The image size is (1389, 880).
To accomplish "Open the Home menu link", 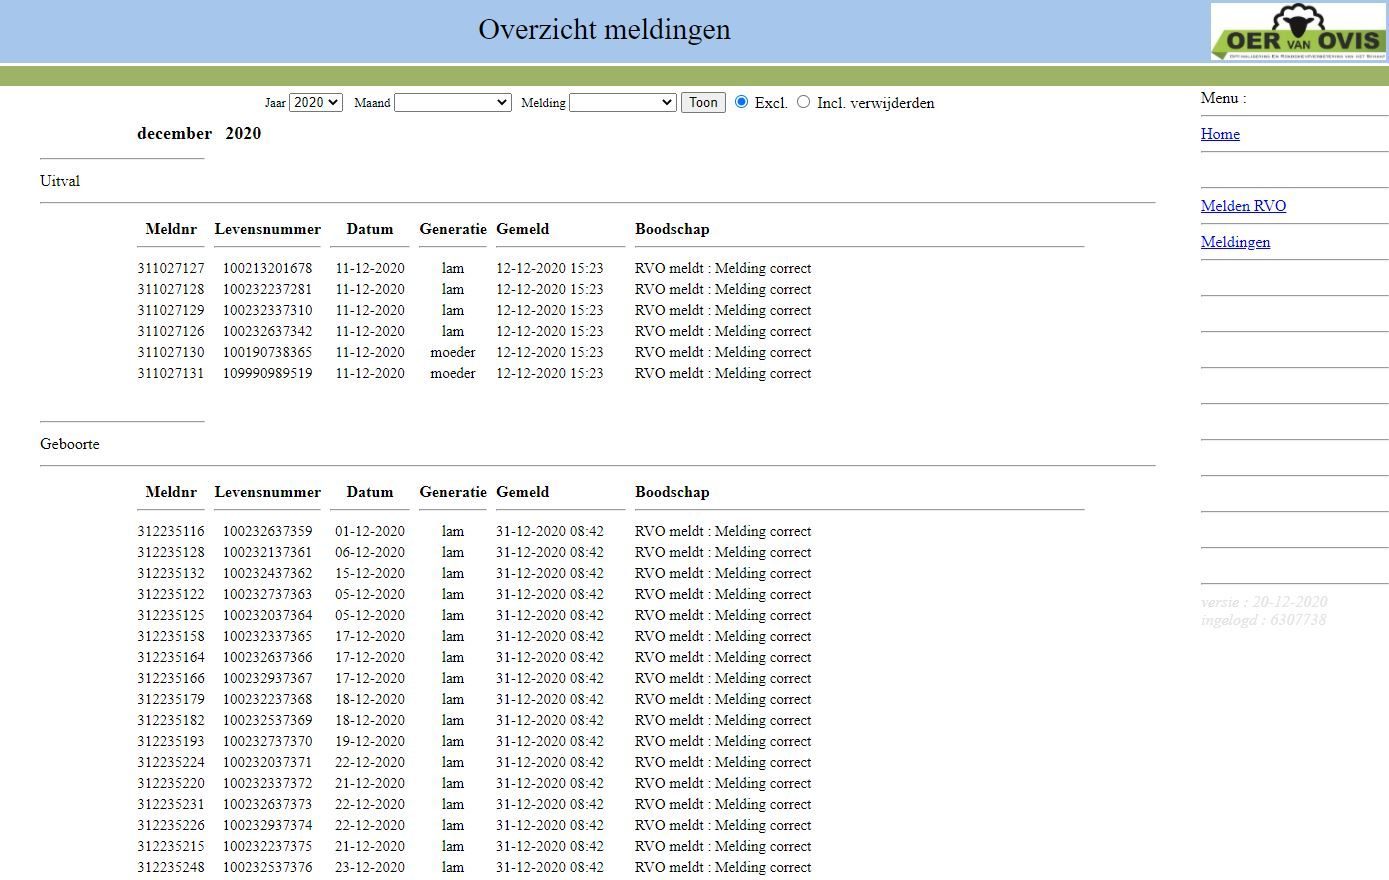I will pyautogui.click(x=1220, y=134).
